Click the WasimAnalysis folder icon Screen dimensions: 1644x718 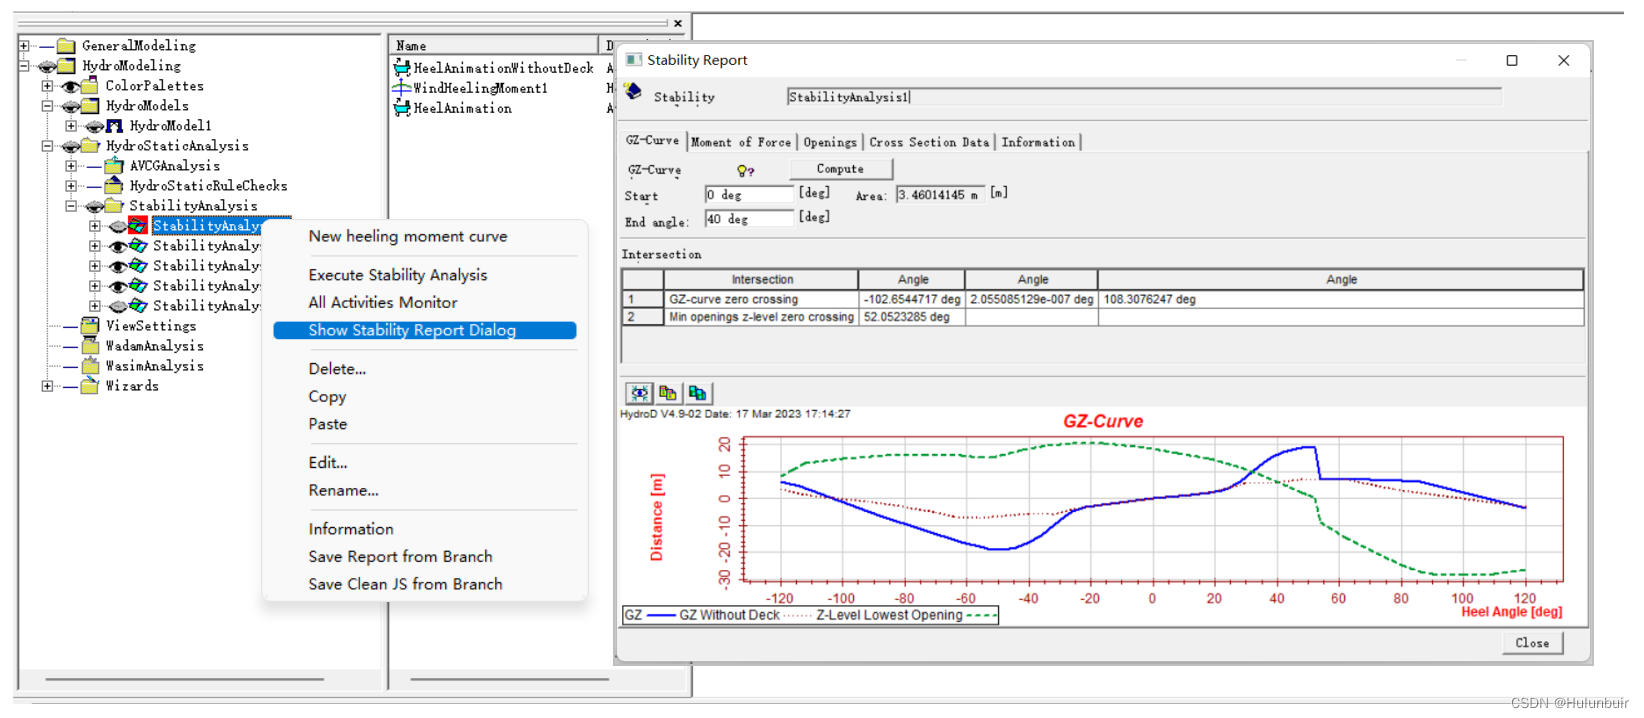tap(90, 366)
